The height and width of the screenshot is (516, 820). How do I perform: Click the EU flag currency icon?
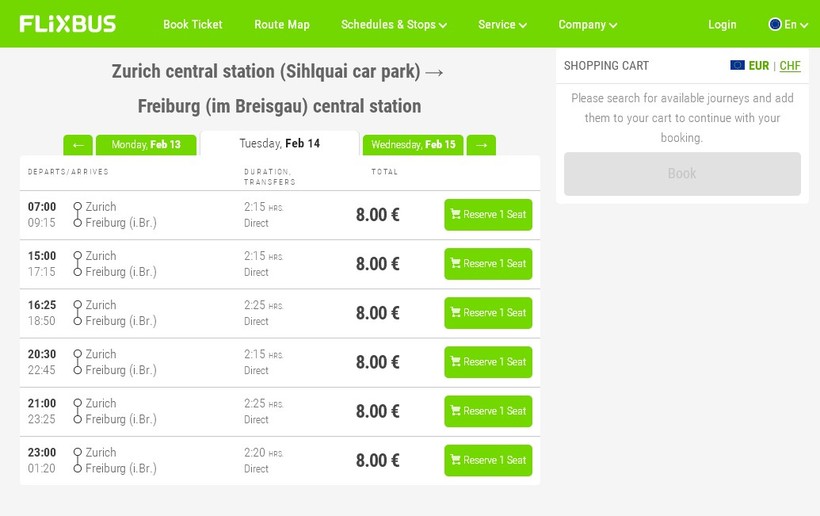pyautogui.click(x=737, y=66)
